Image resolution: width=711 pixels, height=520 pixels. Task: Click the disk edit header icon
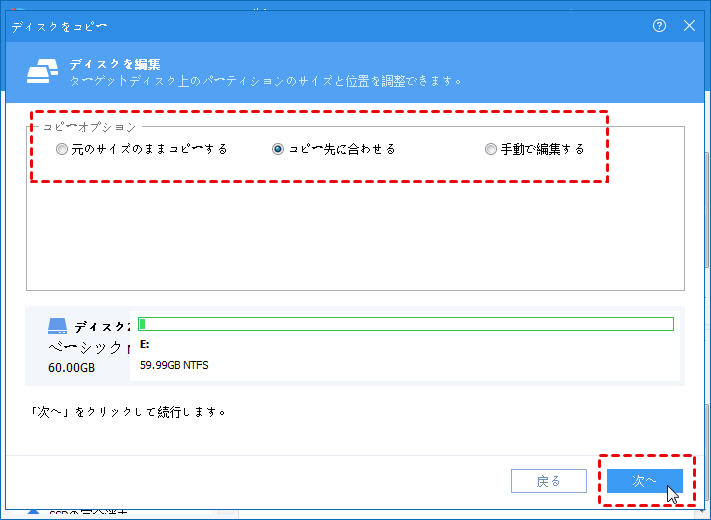pos(43,71)
